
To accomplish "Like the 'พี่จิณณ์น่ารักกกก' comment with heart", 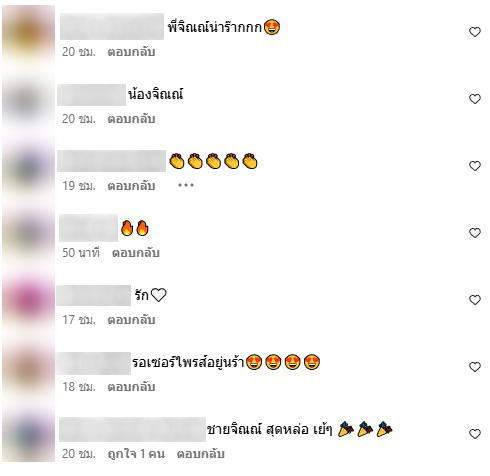I will (475, 32).
